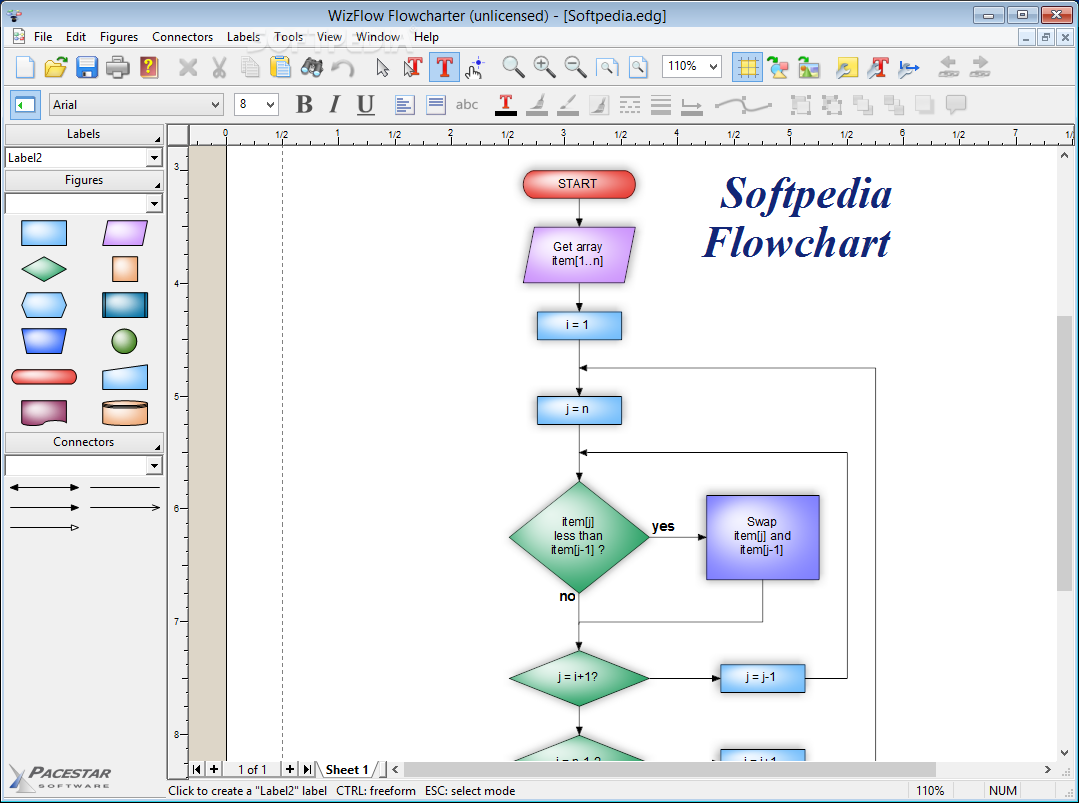This screenshot has height=803, width=1079.
Task: Toggle Italic text formatting
Action: pyautogui.click(x=334, y=105)
